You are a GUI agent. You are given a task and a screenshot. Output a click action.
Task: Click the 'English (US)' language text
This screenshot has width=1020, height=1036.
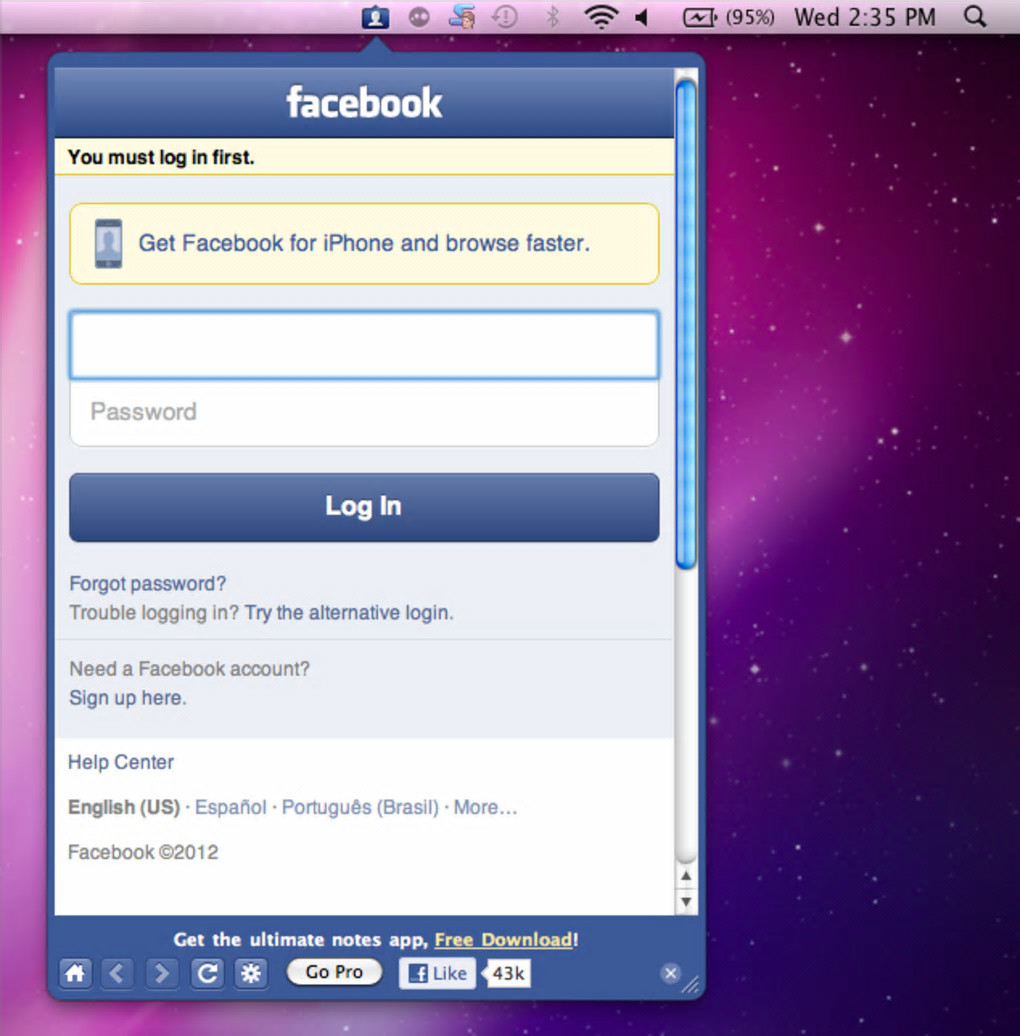coord(124,807)
